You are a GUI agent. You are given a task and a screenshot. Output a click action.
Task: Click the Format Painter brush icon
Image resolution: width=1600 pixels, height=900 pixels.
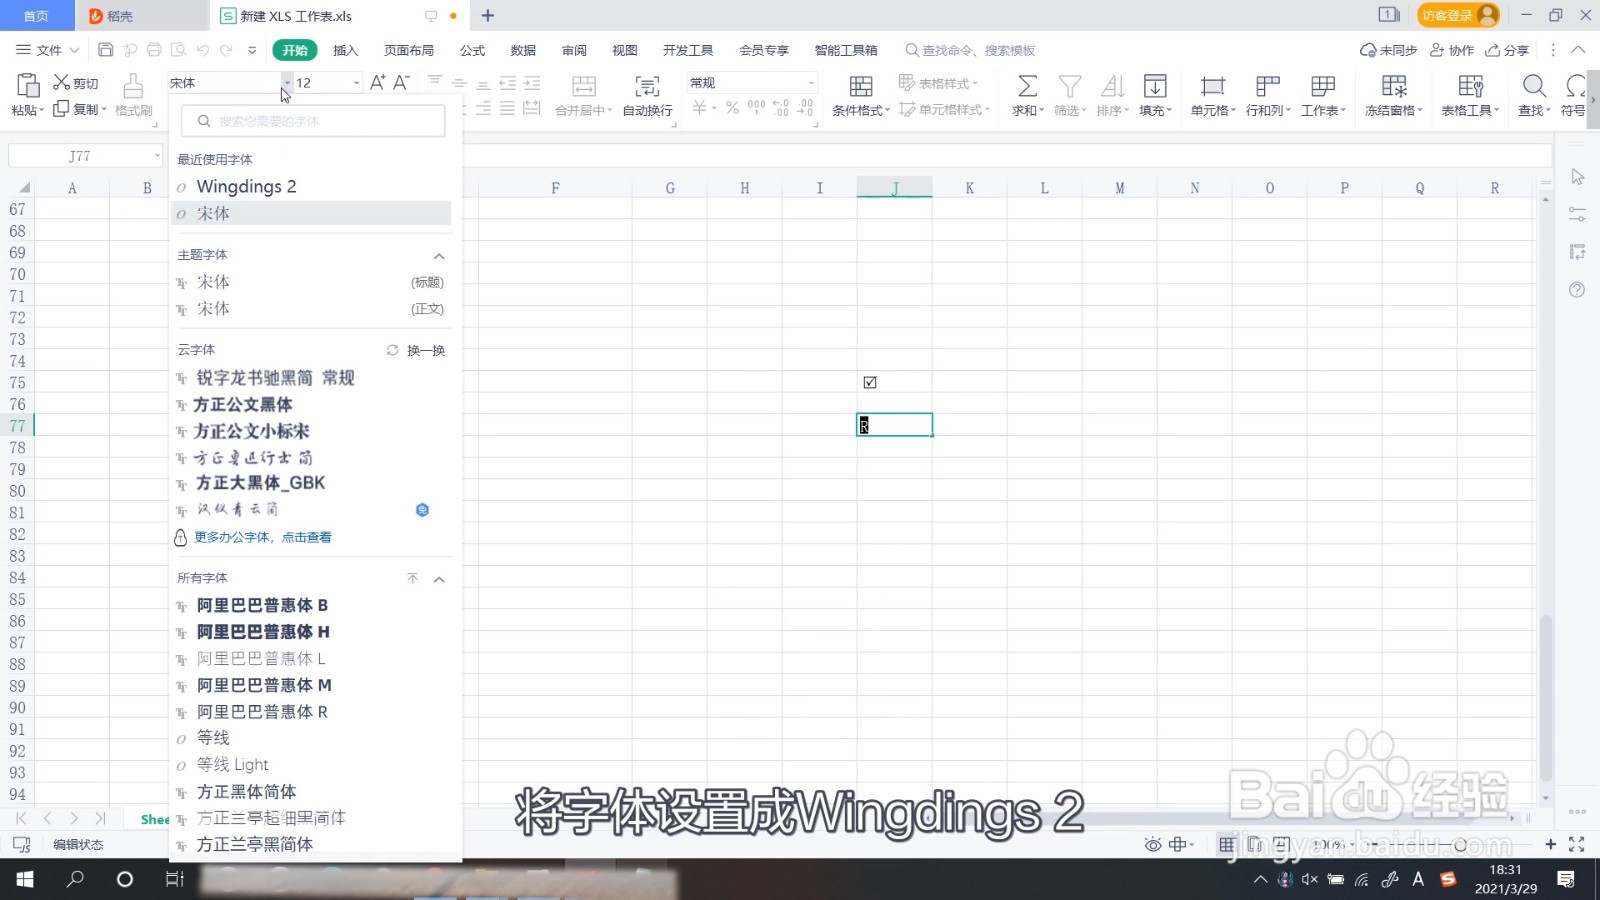click(133, 86)
